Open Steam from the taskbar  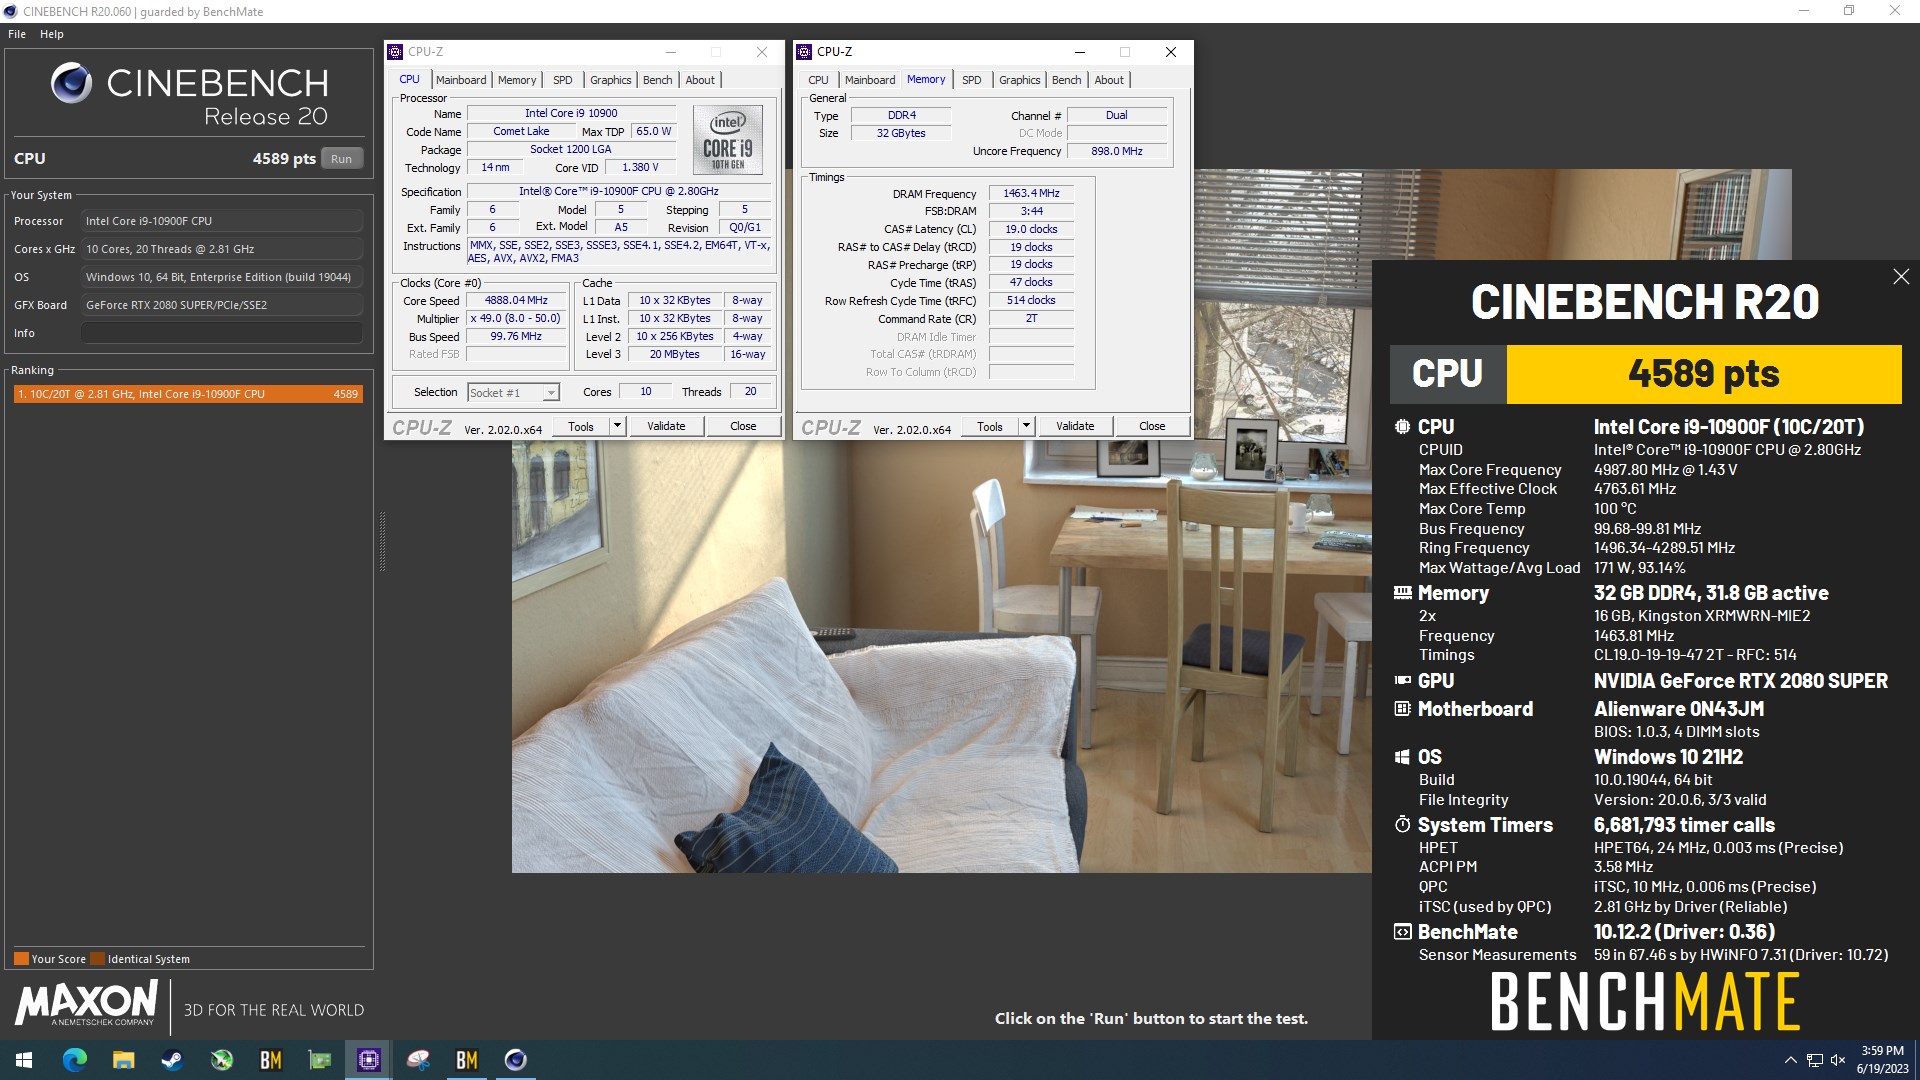click(172, 1060)
